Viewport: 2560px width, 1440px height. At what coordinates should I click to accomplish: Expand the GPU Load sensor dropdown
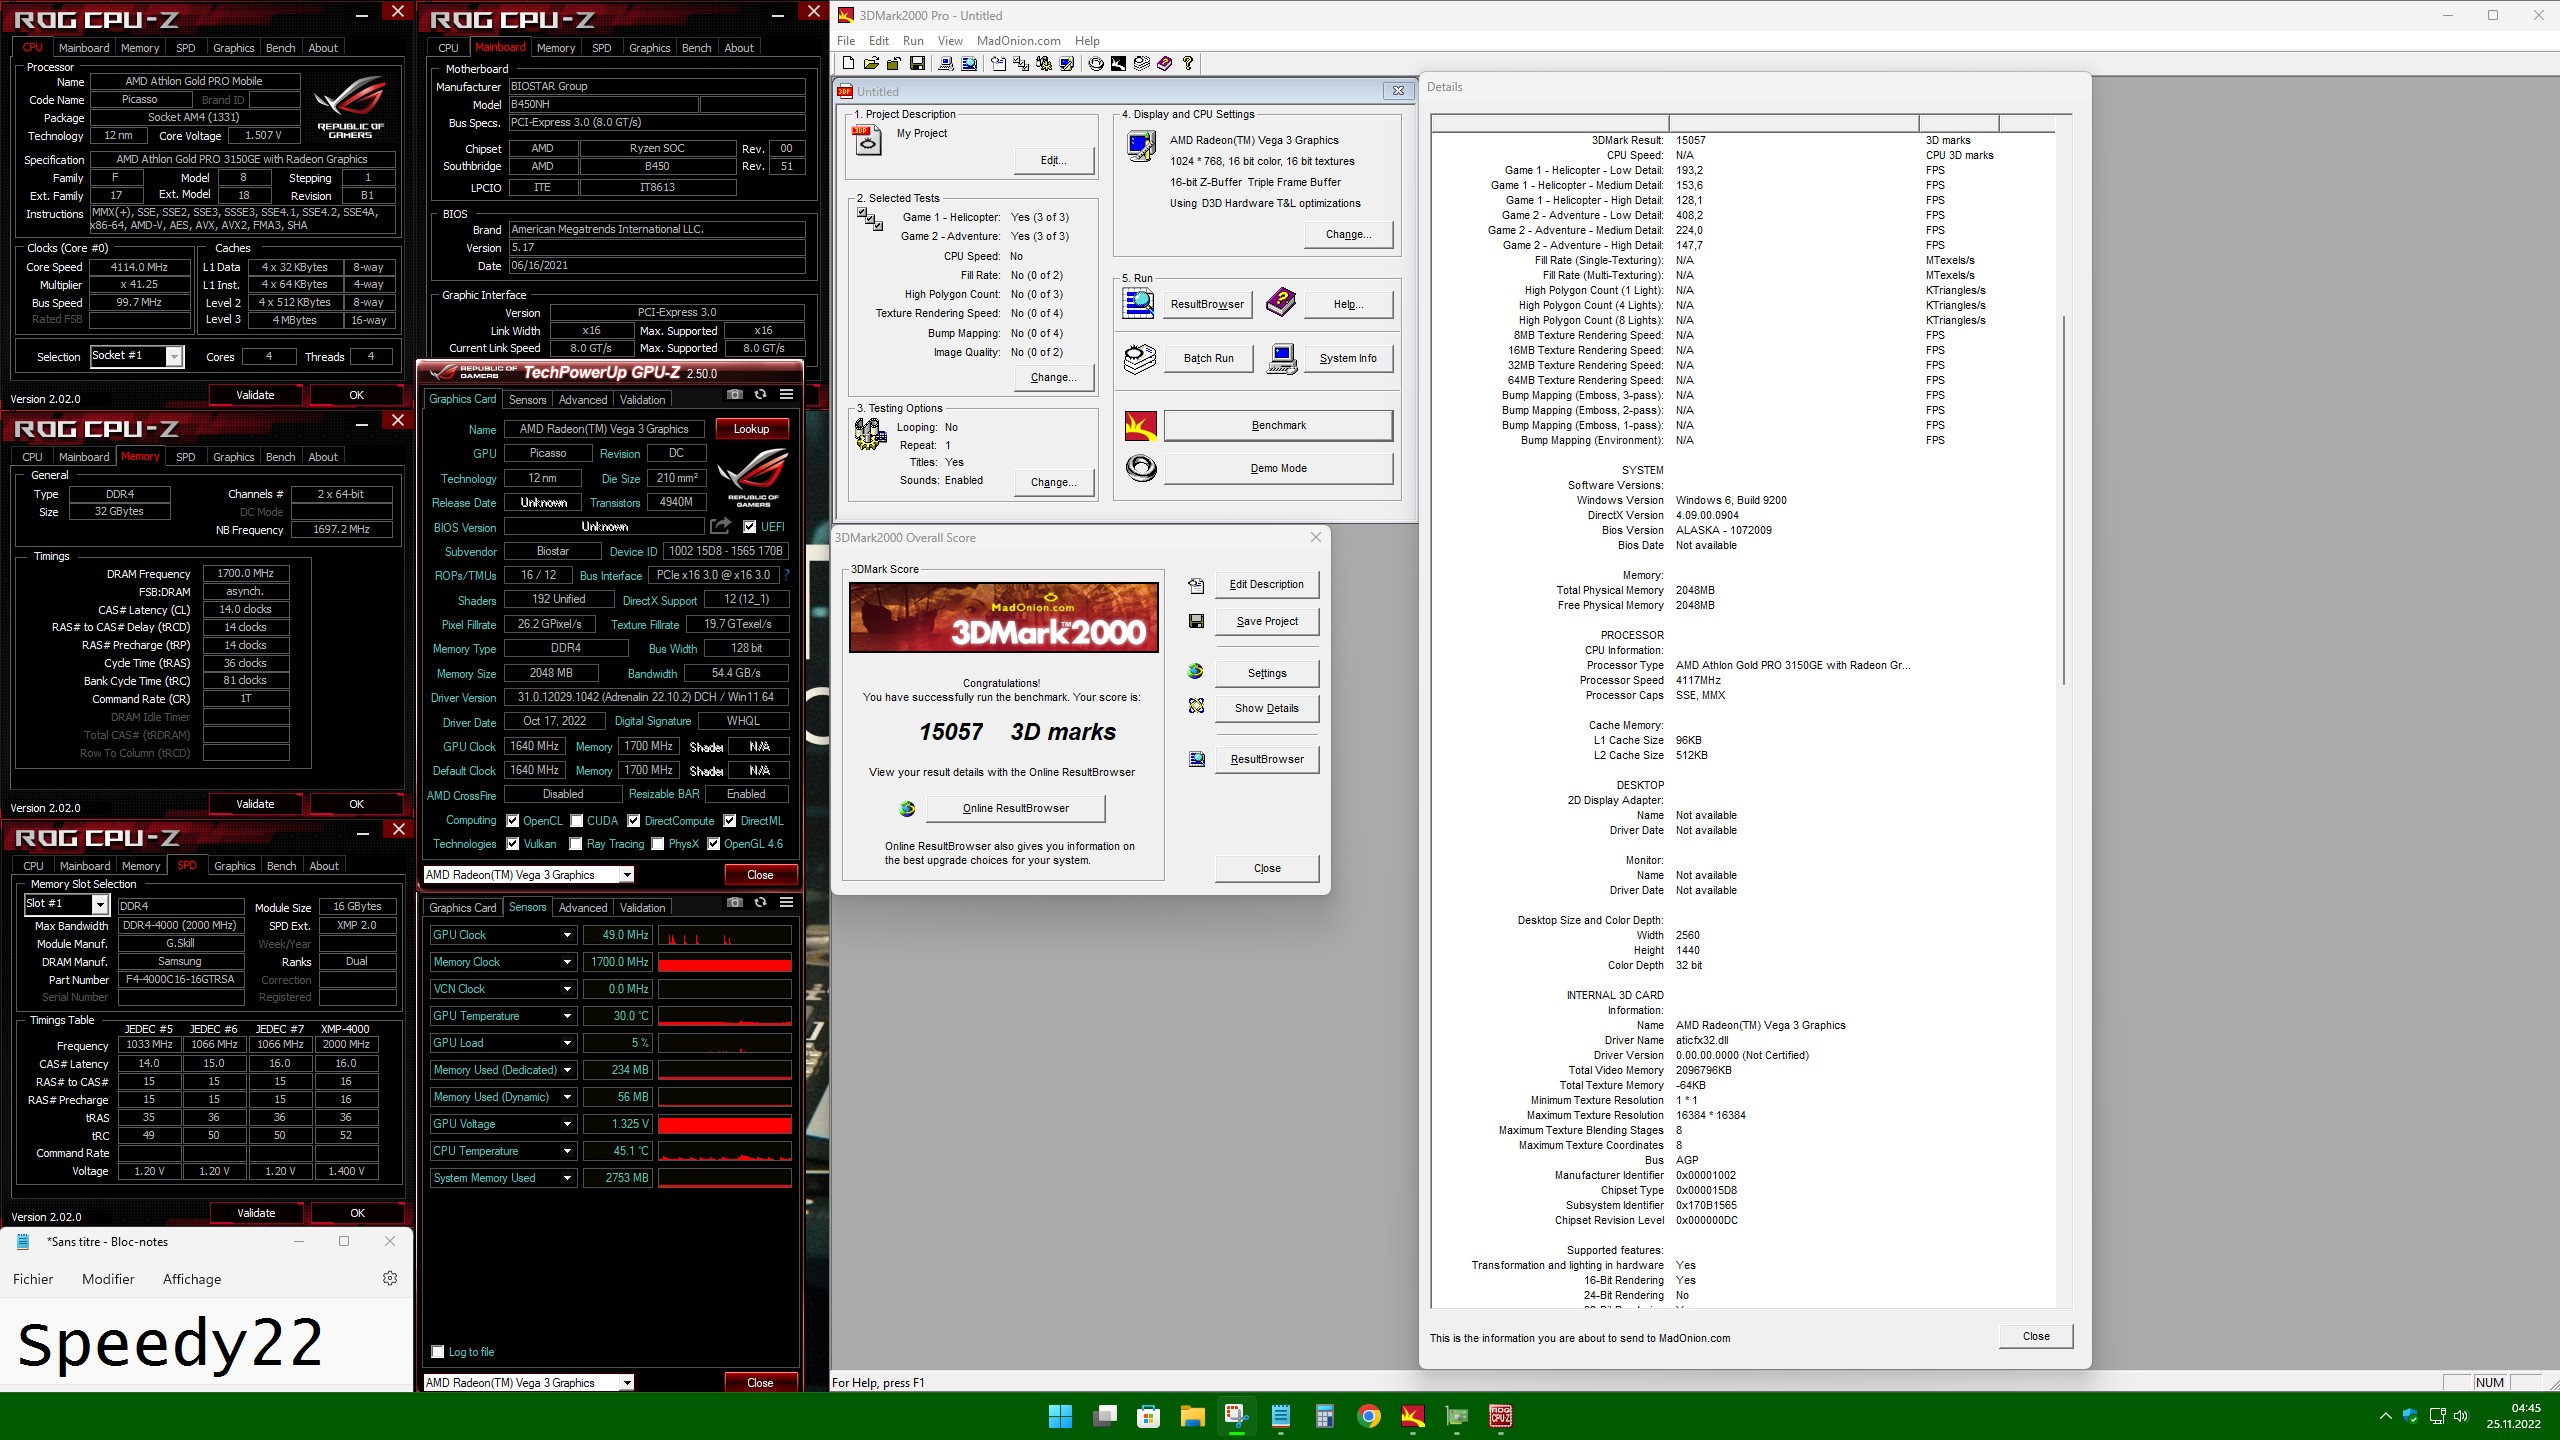pos(567,1043)
